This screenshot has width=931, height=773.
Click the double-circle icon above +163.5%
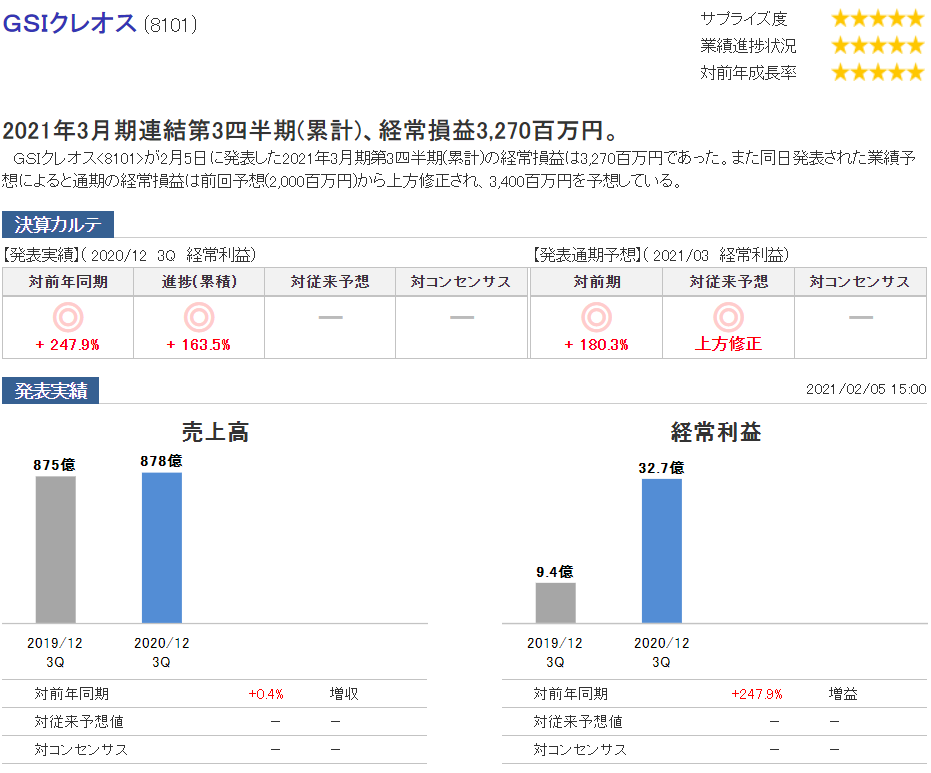click(199, 317)
